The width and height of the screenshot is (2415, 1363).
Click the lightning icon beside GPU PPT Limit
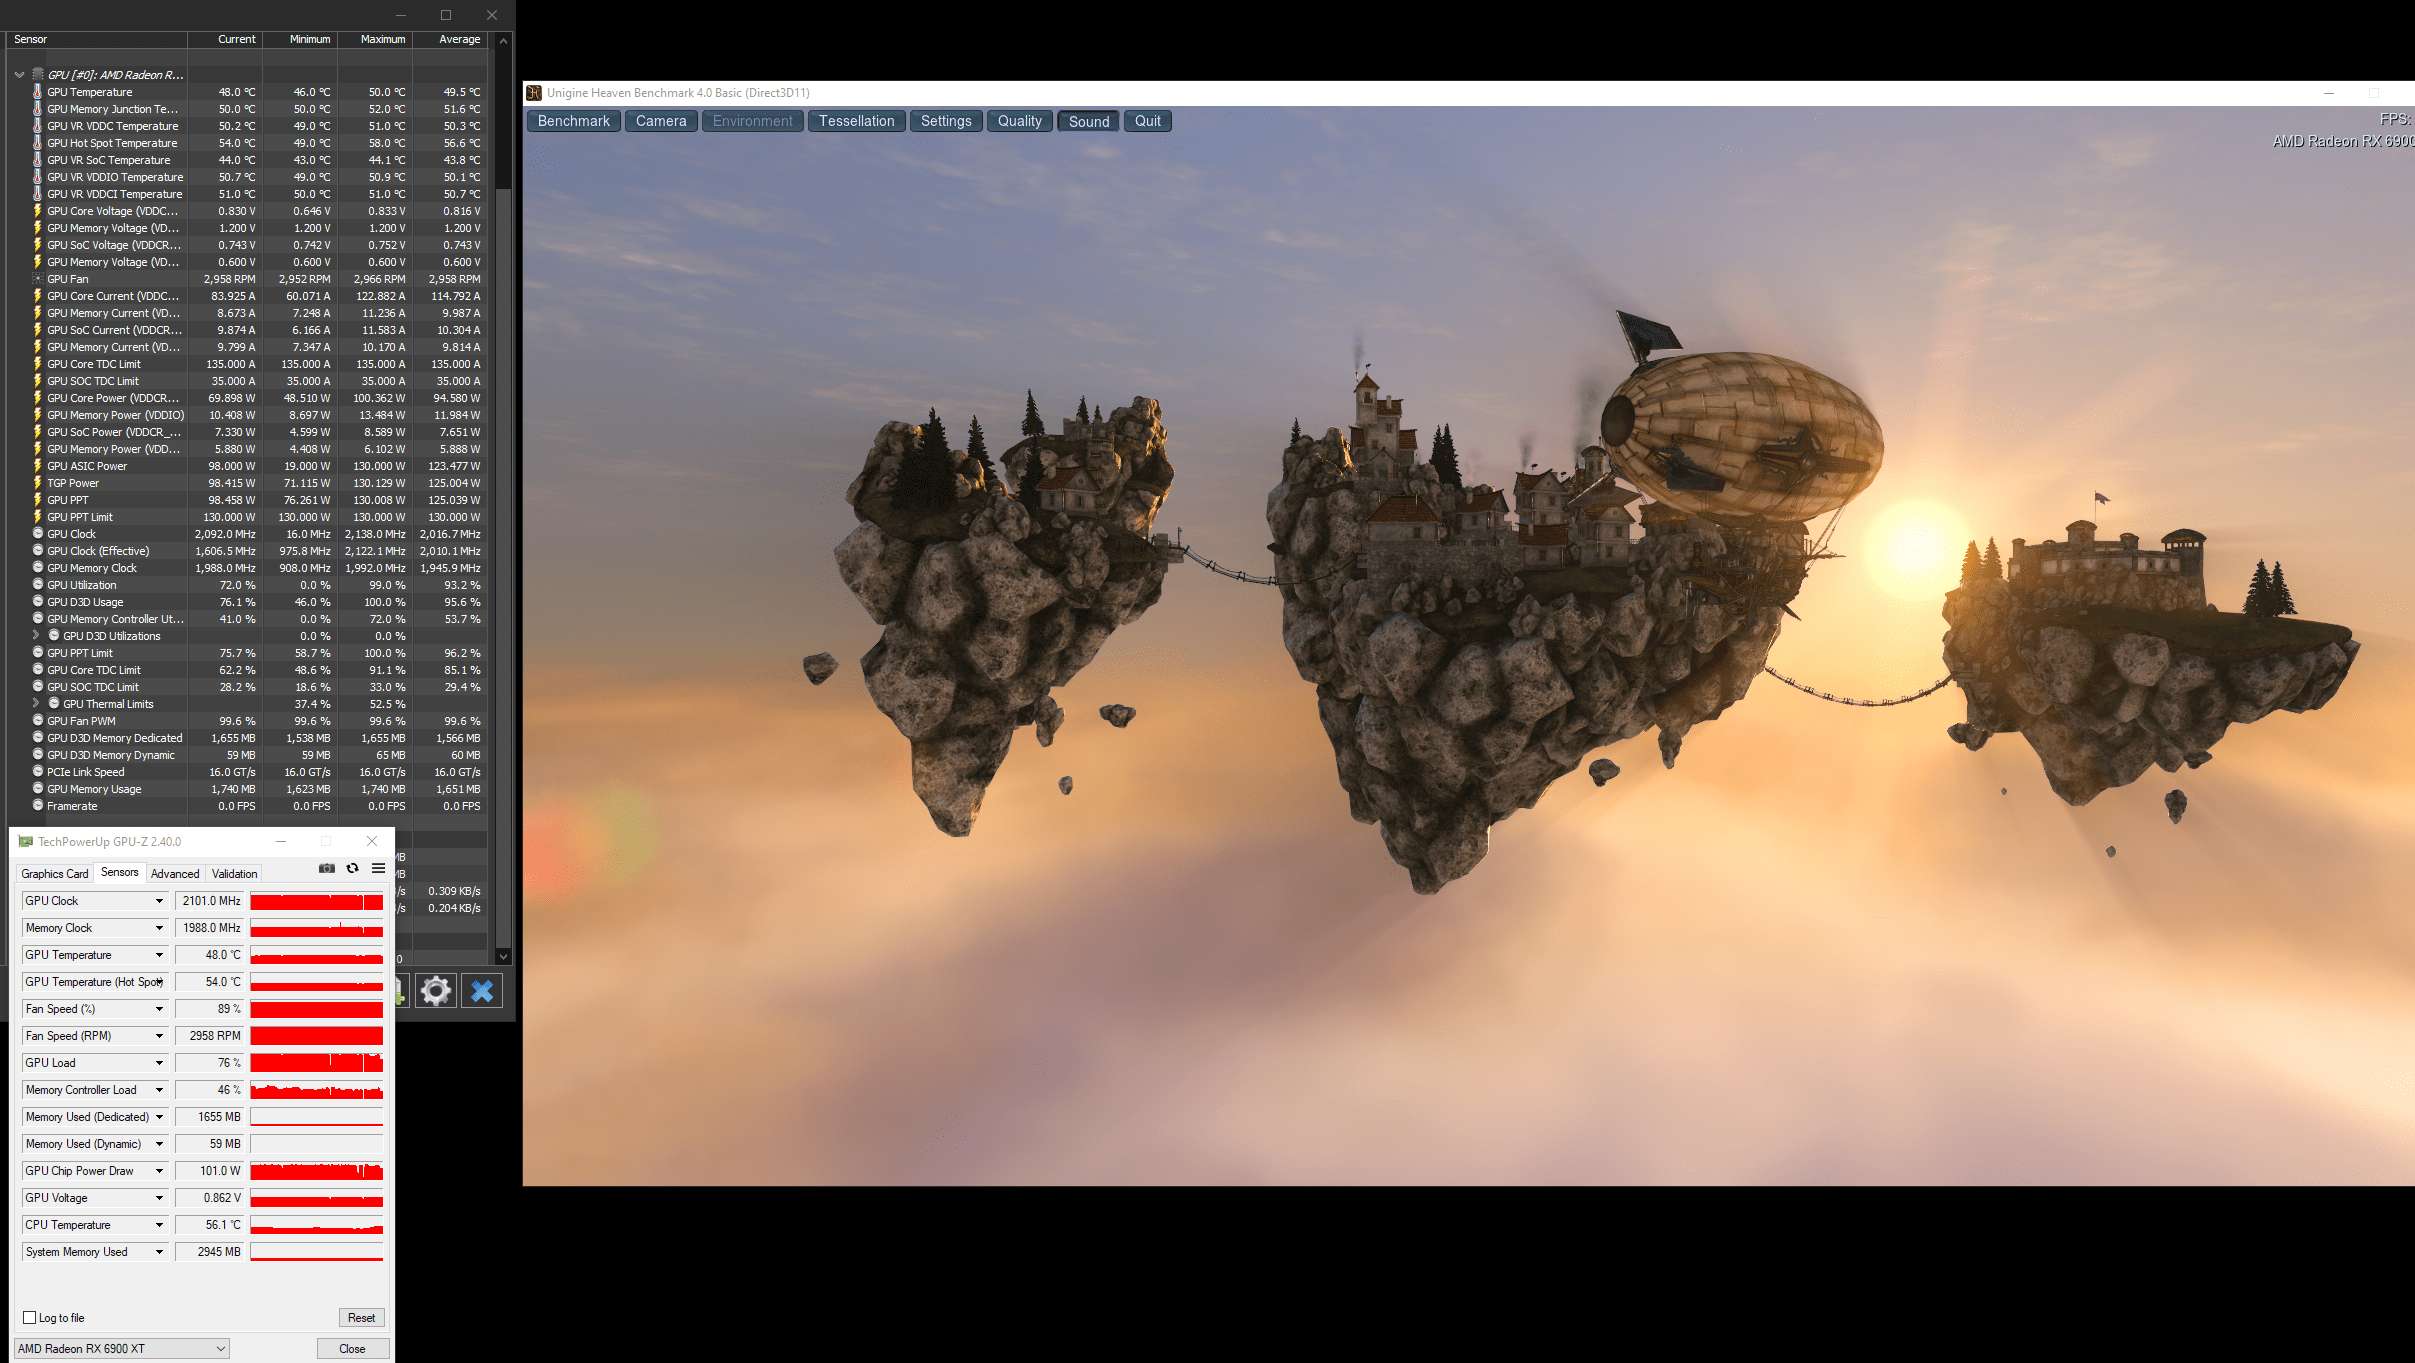(38, 517)
